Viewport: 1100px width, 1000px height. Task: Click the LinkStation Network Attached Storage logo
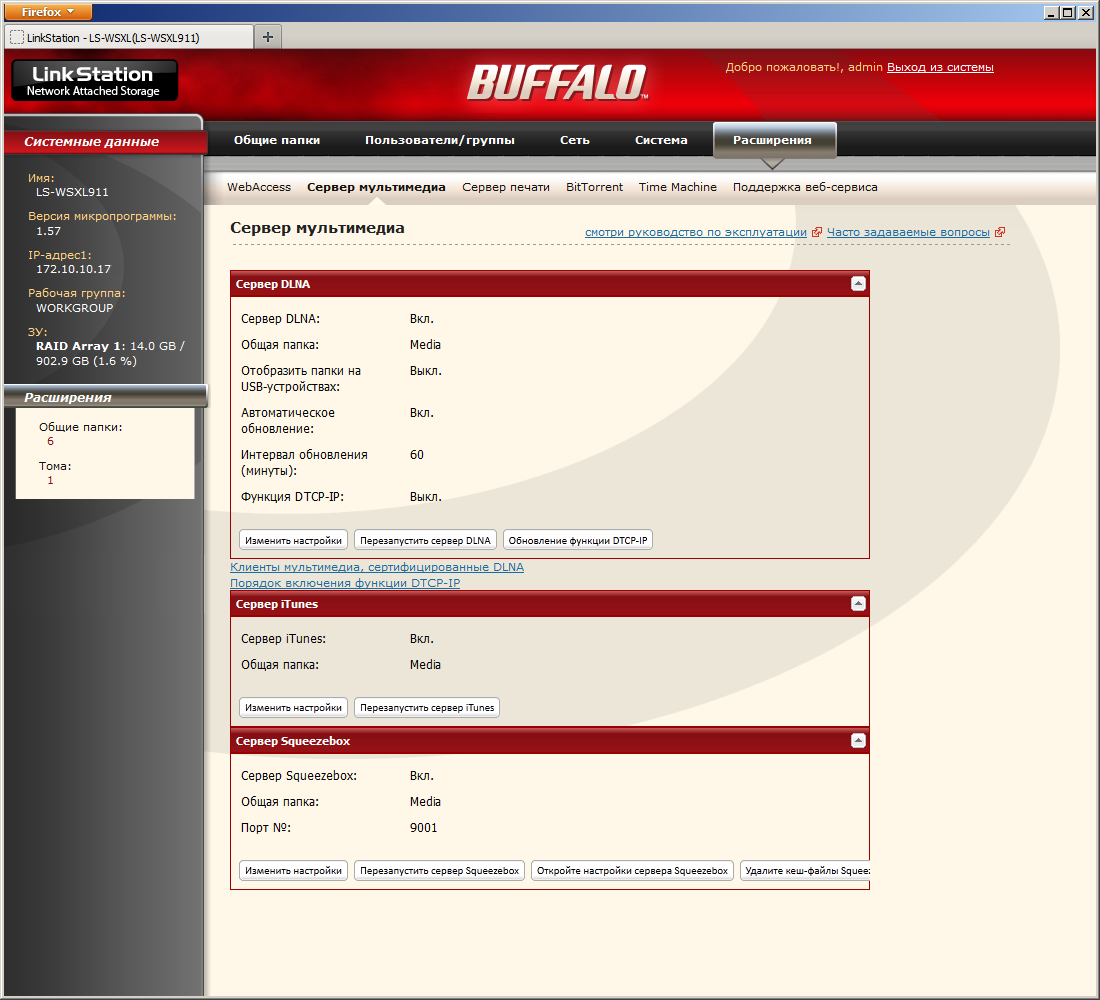coord(95,80)
